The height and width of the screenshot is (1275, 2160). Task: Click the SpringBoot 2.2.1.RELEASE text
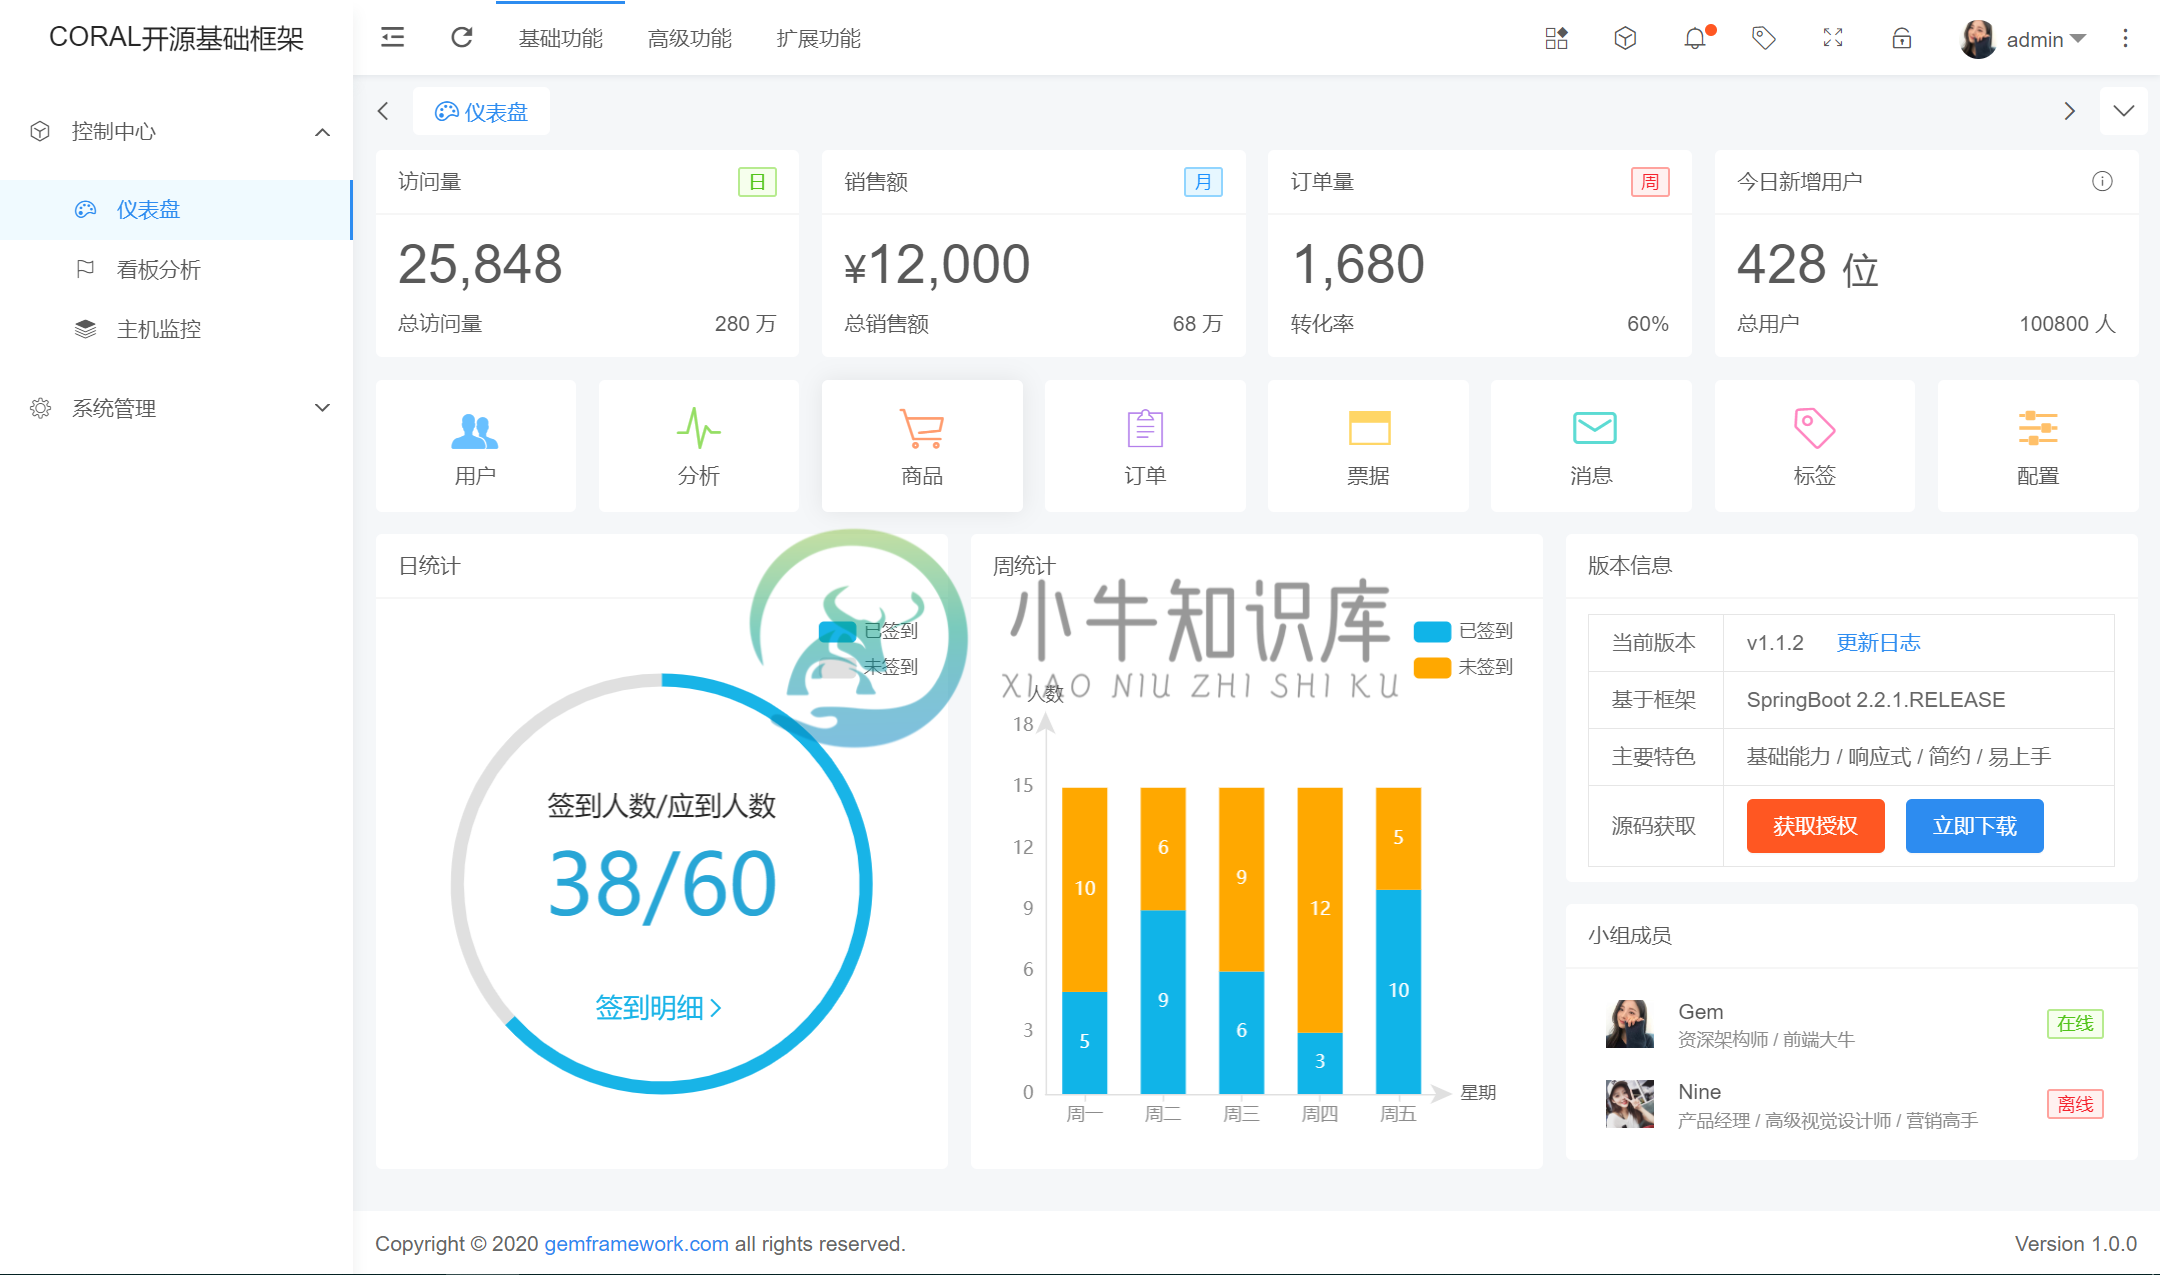pos(1875,699)
